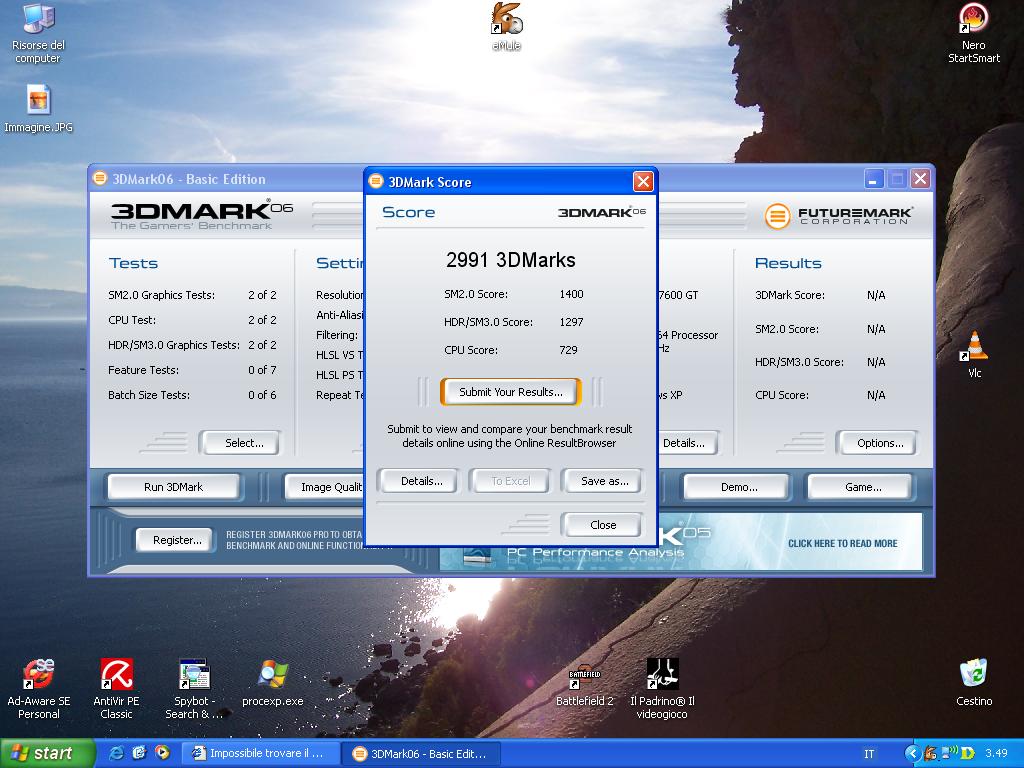Click the HDR/SM3.0 Score value 1297
Screen dimensions: 1024x768
[571, 323]
